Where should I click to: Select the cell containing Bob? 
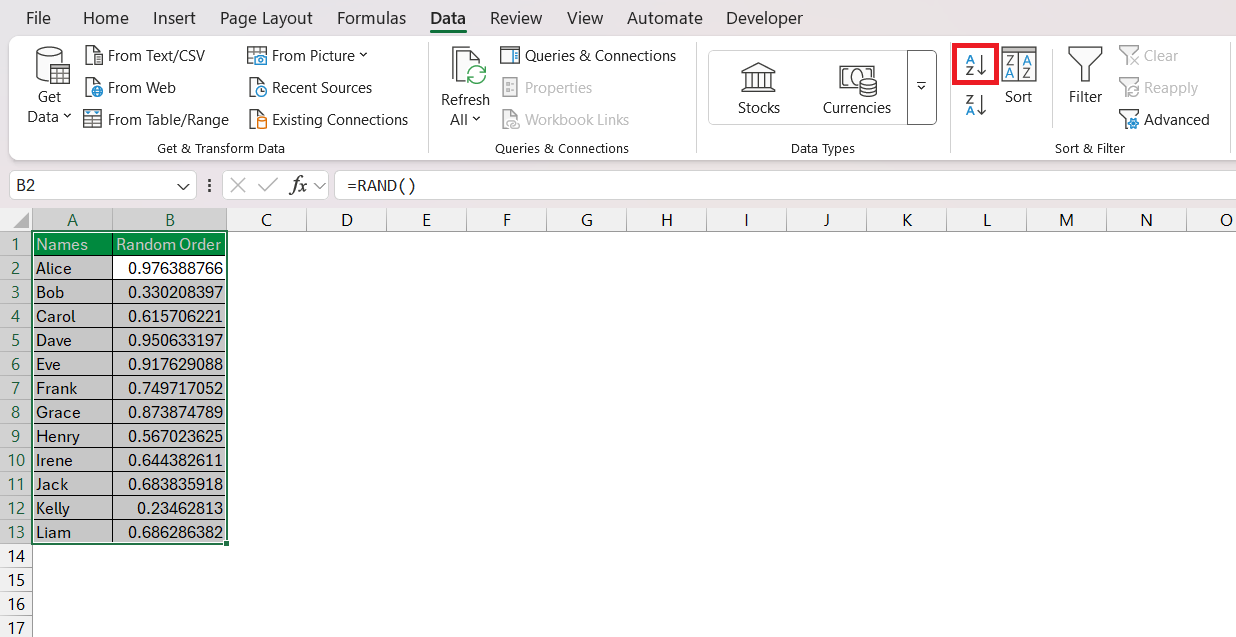72,292
